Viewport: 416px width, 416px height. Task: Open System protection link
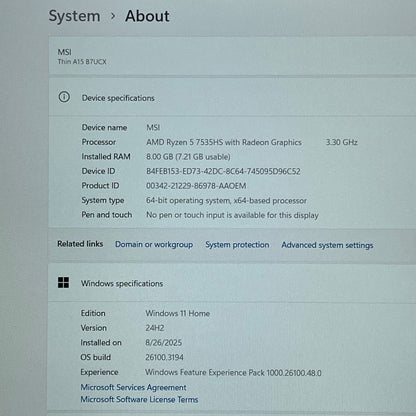237,245
